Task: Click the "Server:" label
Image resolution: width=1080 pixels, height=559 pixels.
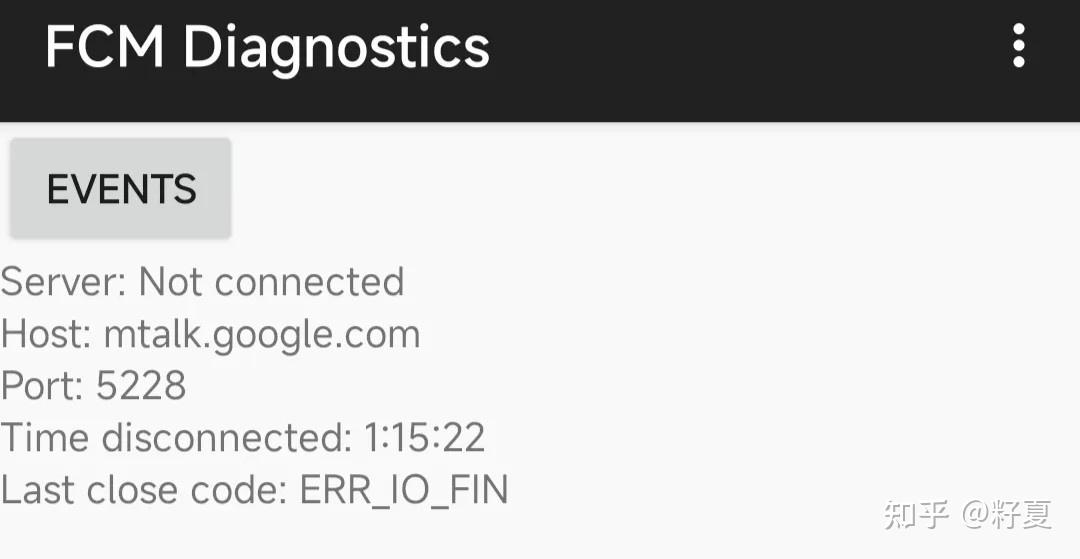Action: (x=64, y=283)
